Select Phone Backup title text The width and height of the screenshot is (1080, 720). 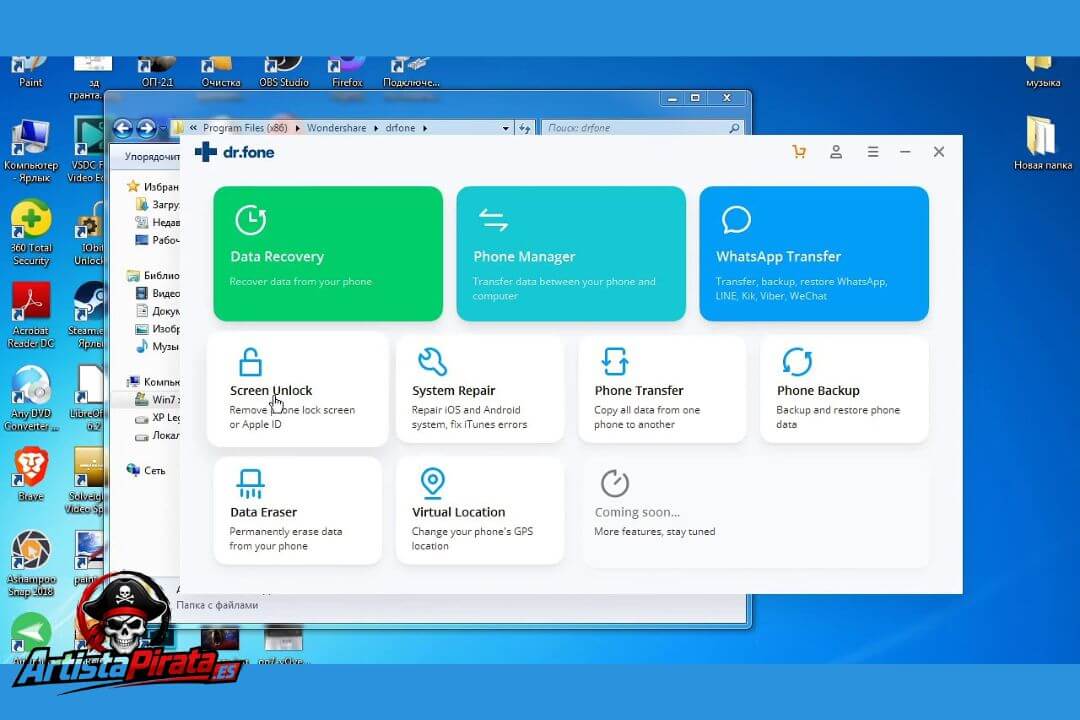818,391
